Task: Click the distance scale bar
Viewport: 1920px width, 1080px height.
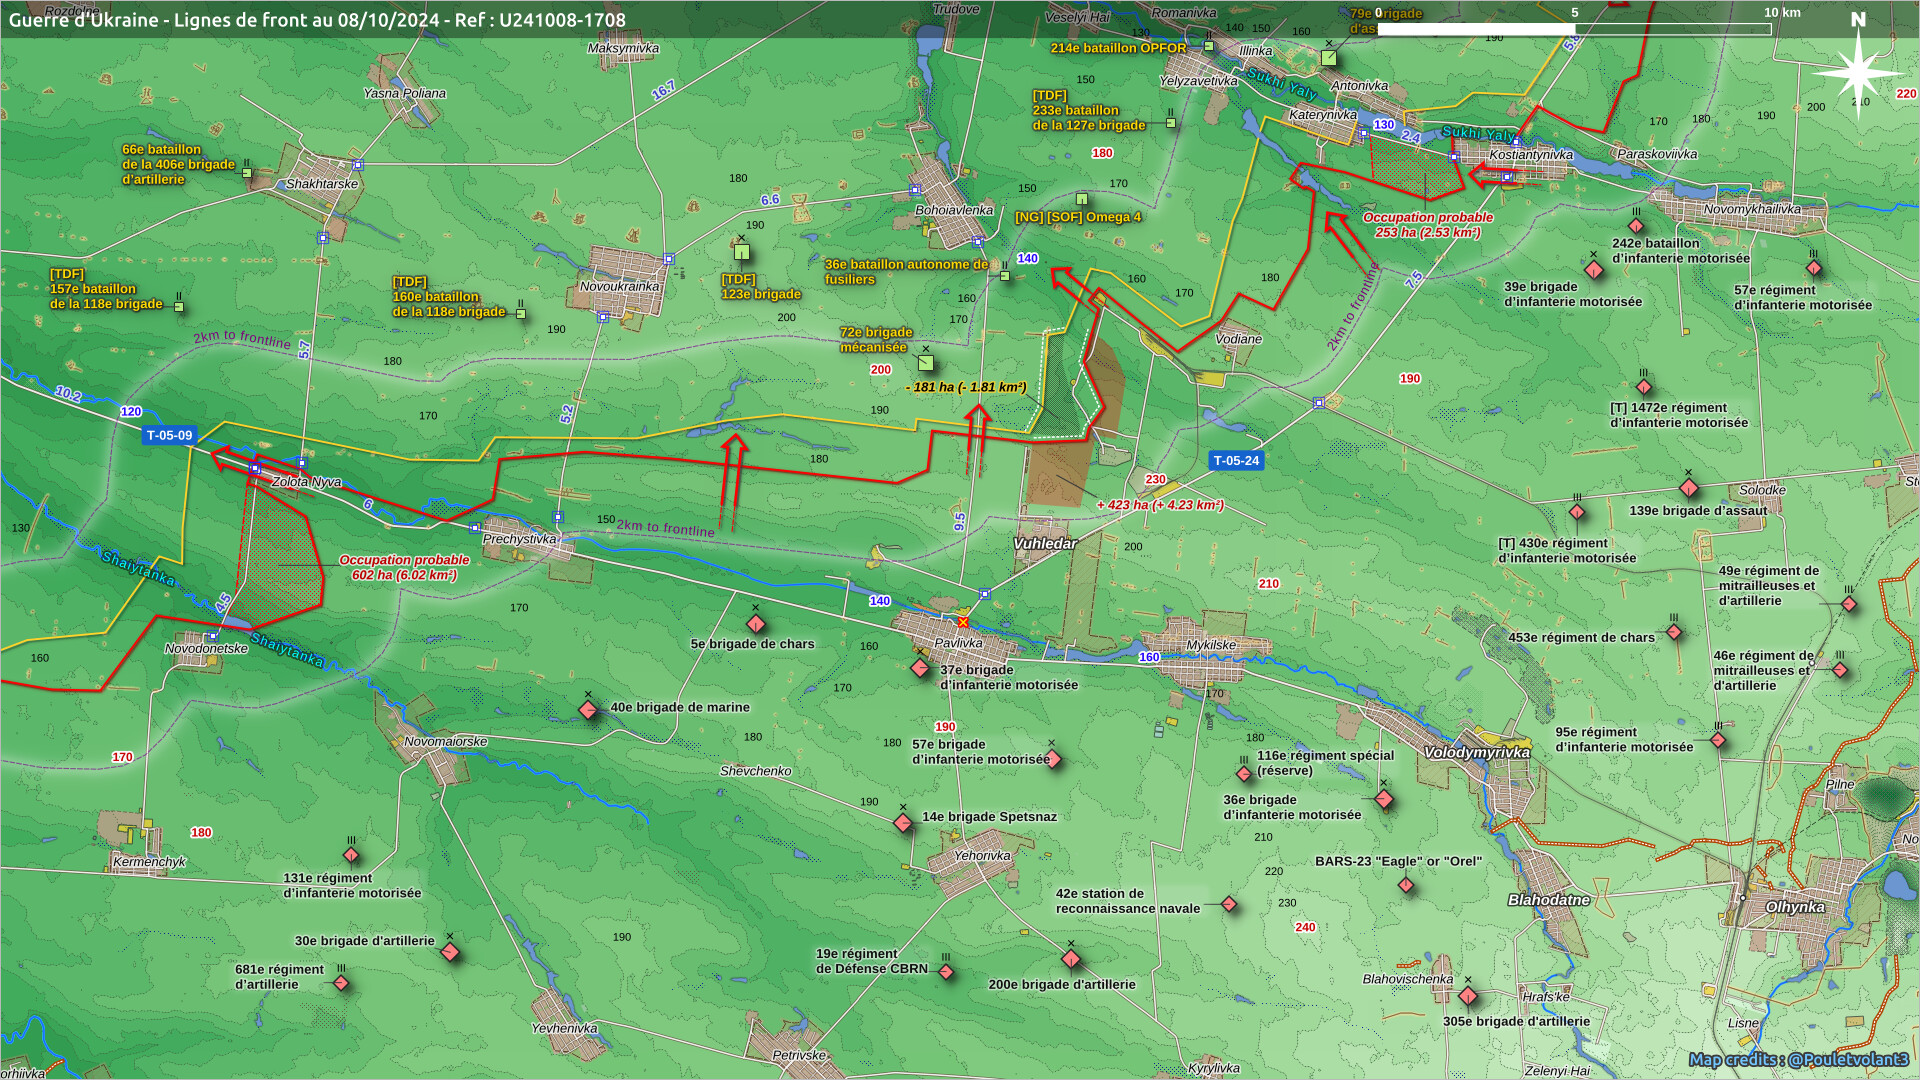Action: click(x=1573, y=29)
